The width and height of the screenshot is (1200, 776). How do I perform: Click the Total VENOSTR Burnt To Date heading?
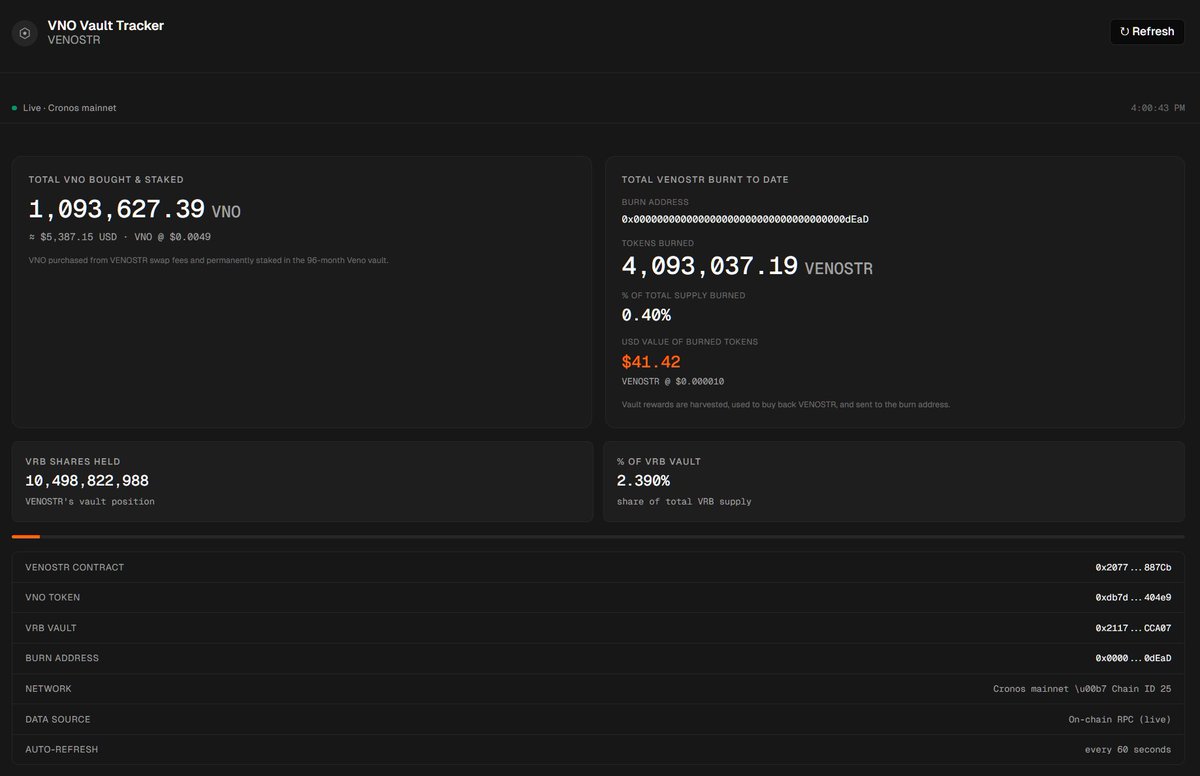pyautogui.click(x=705, y=180)
